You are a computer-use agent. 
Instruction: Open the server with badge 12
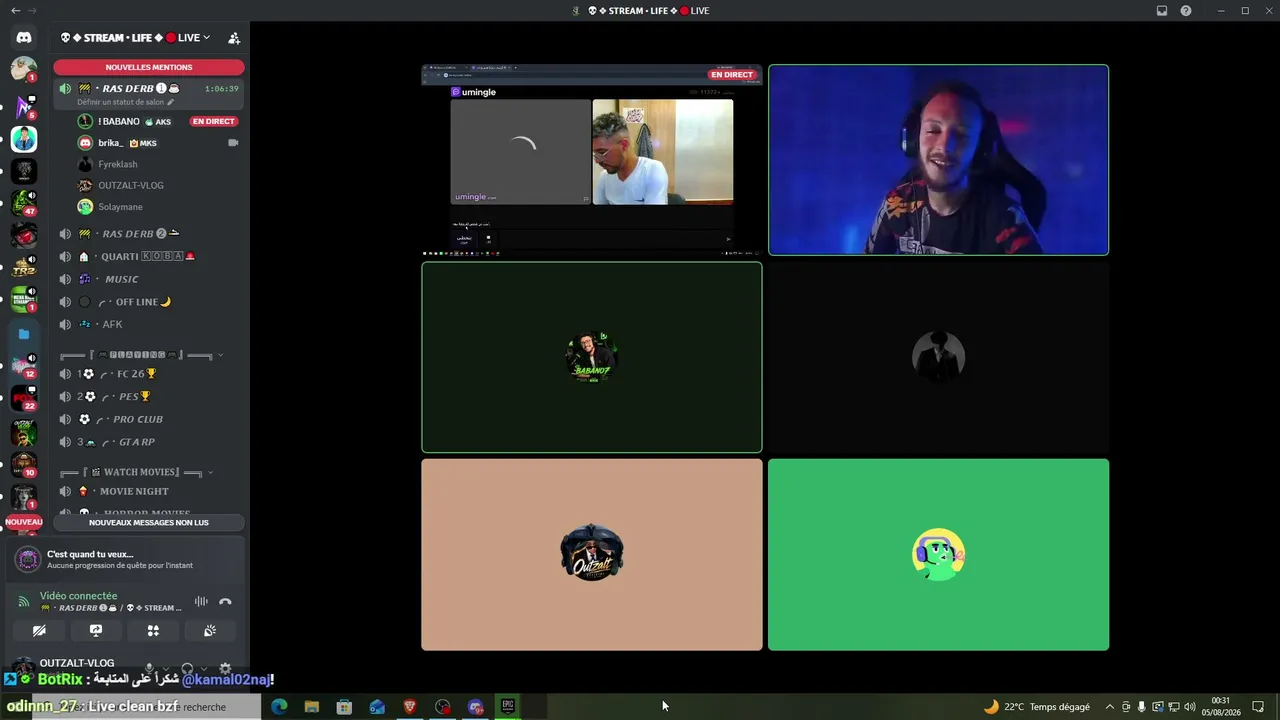click(24, 366)
